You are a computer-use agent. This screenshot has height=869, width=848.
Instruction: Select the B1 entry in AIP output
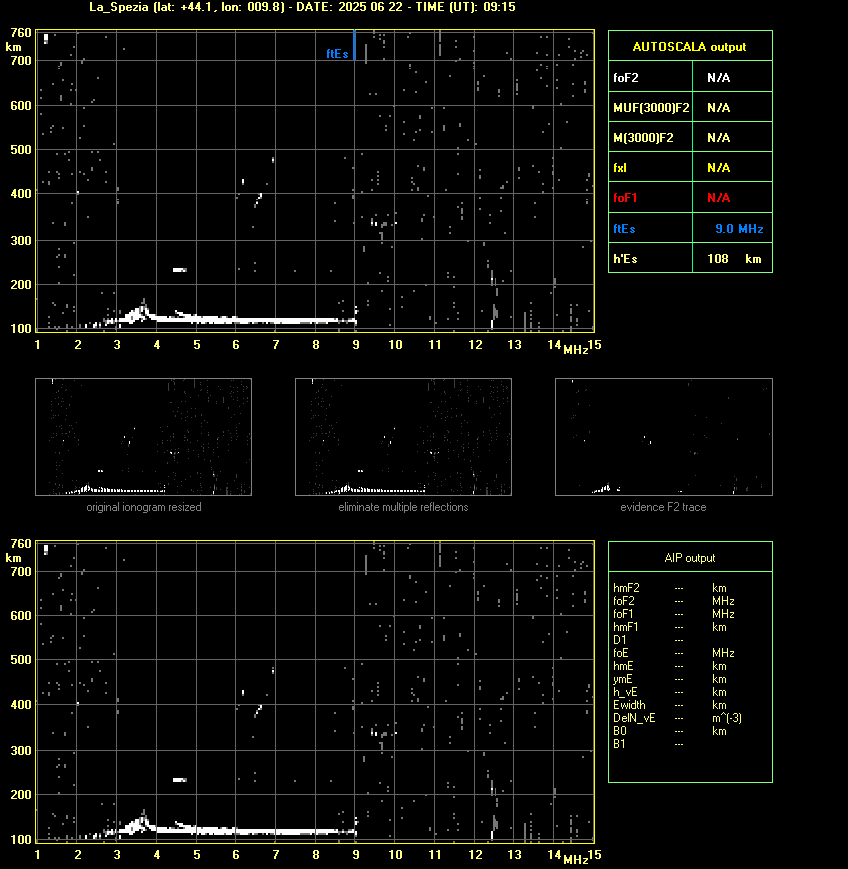[x=648, y=744]
